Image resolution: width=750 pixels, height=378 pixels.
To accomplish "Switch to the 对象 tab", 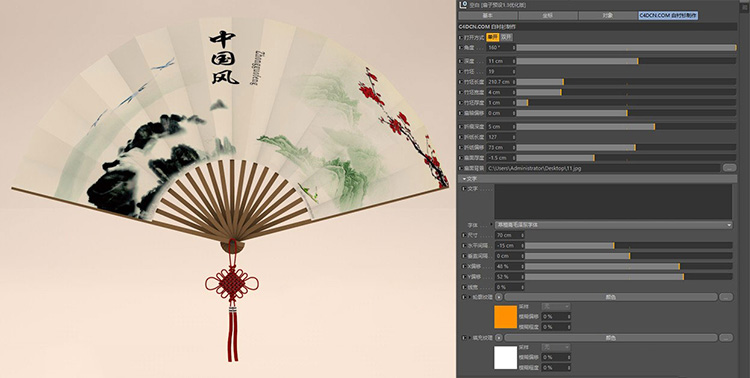I will point(608,16).
